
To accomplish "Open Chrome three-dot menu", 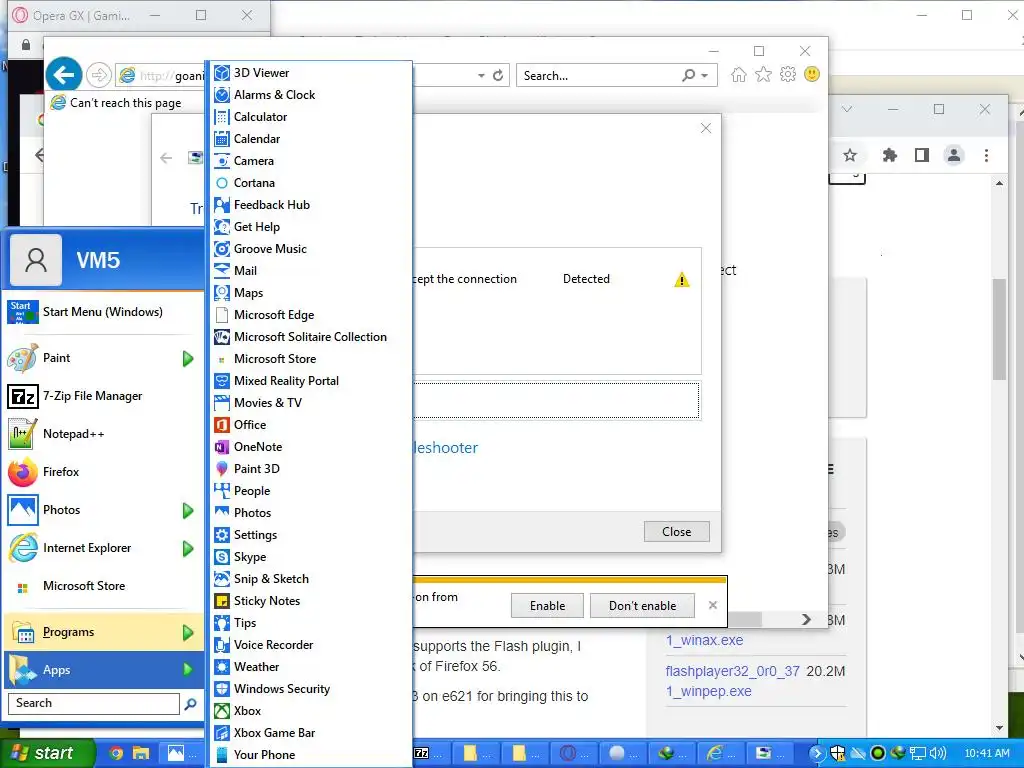I will coord(986,155).
